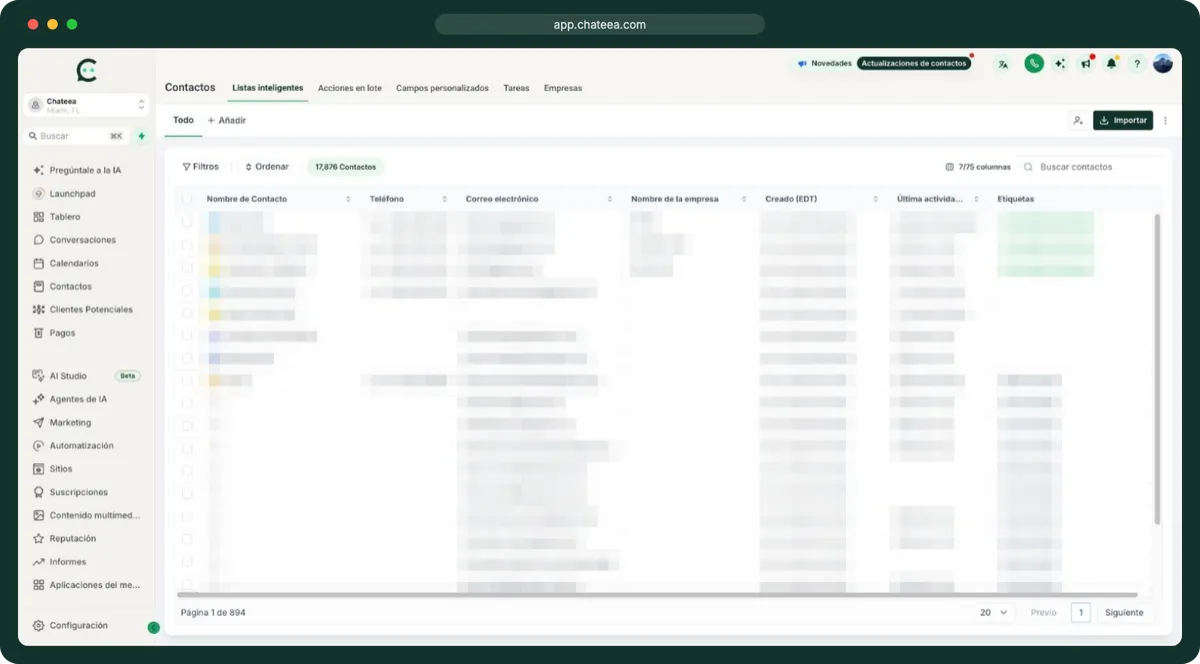Open Aplicaciones del mercado in sidebar

point(87,584)
